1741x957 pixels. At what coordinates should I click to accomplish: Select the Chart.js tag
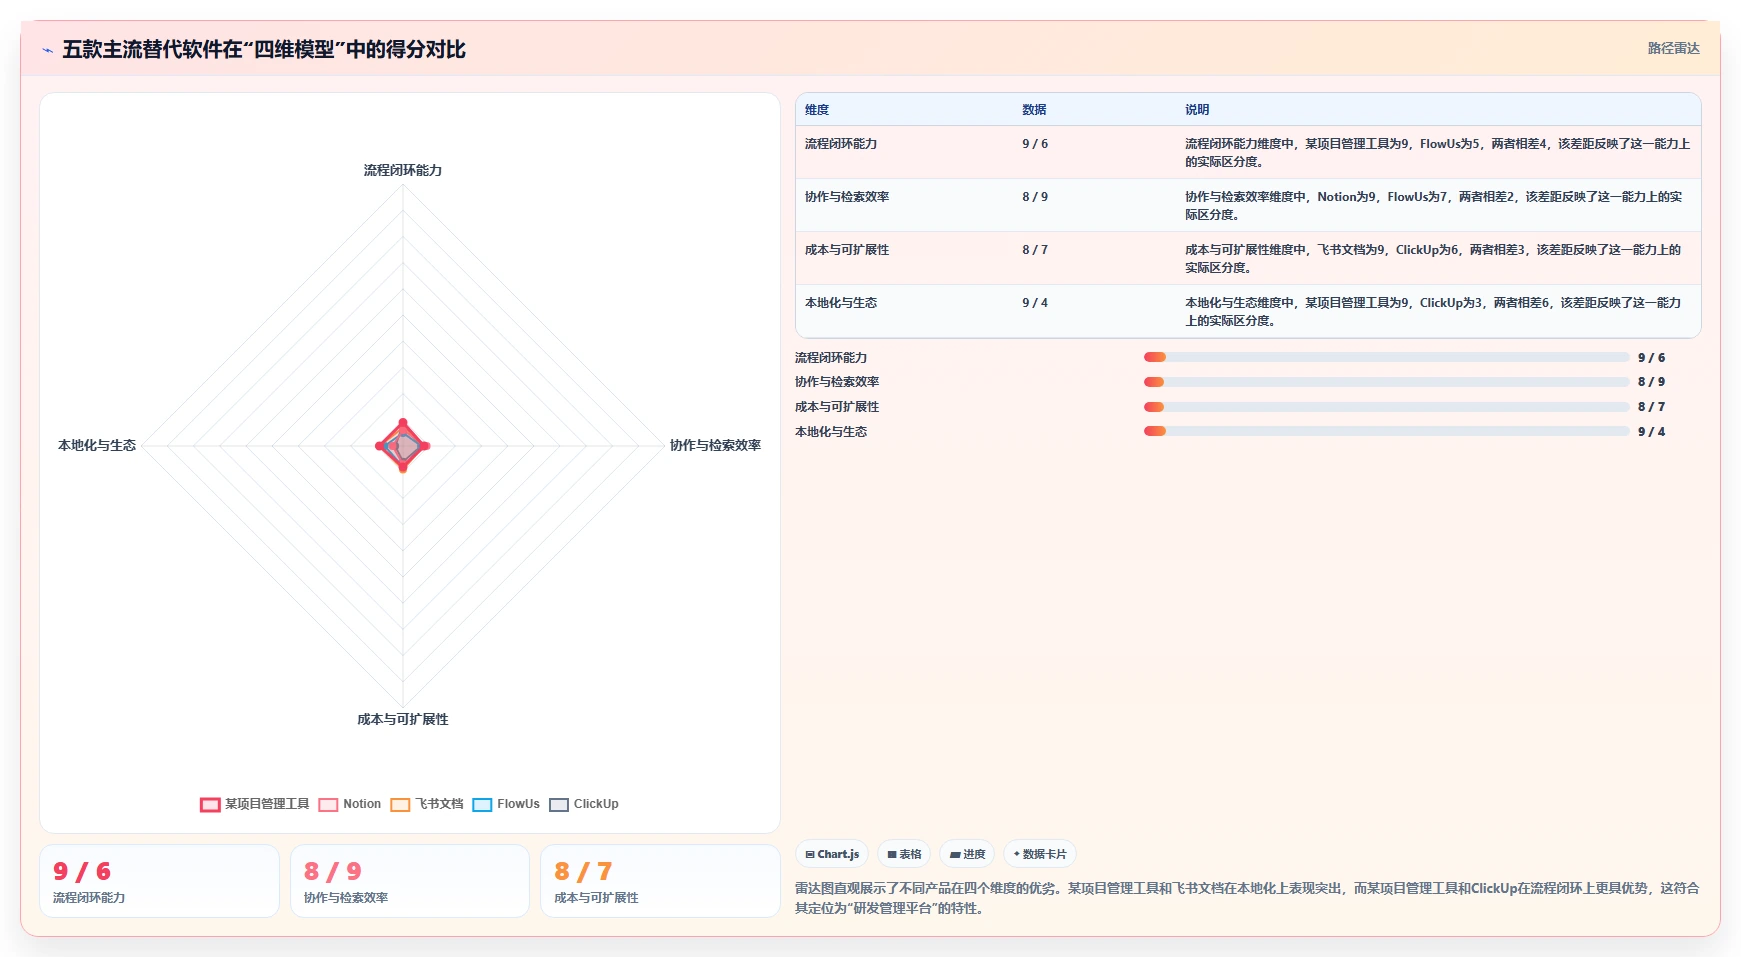click(832, 854)
